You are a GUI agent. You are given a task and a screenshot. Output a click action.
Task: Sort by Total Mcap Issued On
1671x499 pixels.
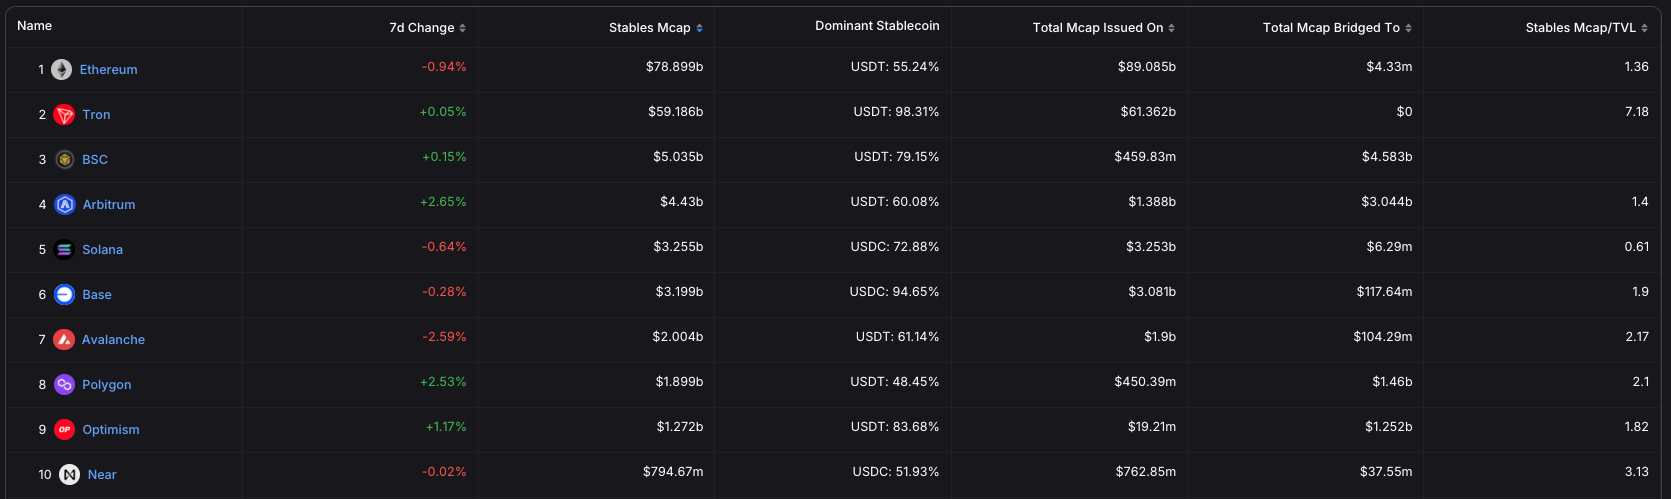1103,28
